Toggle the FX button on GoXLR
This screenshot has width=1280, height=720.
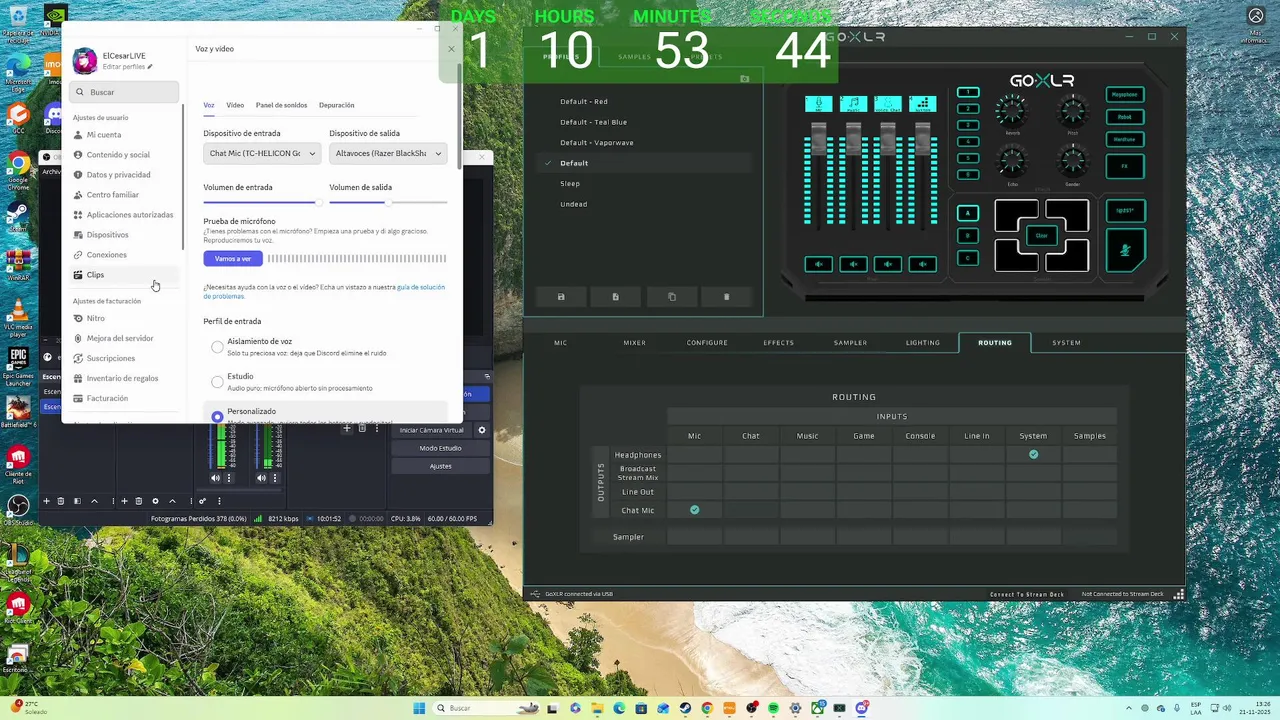(x=1125, y=166)
